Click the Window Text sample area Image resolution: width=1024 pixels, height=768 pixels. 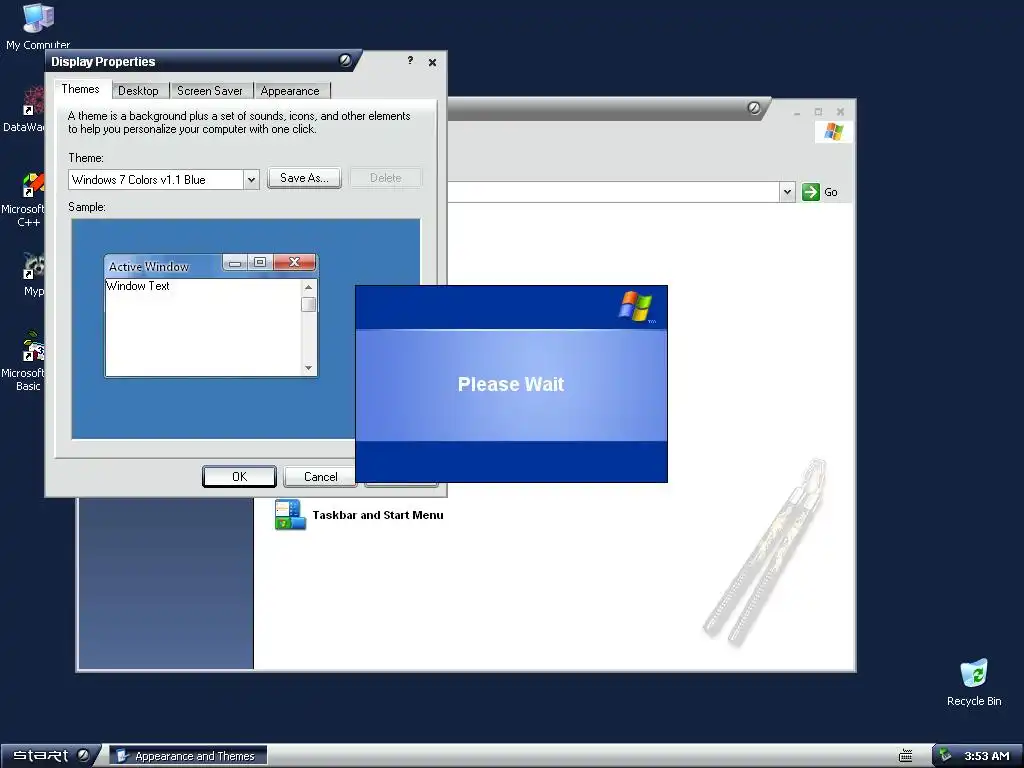pyautogui.click(x=204, y=327)
